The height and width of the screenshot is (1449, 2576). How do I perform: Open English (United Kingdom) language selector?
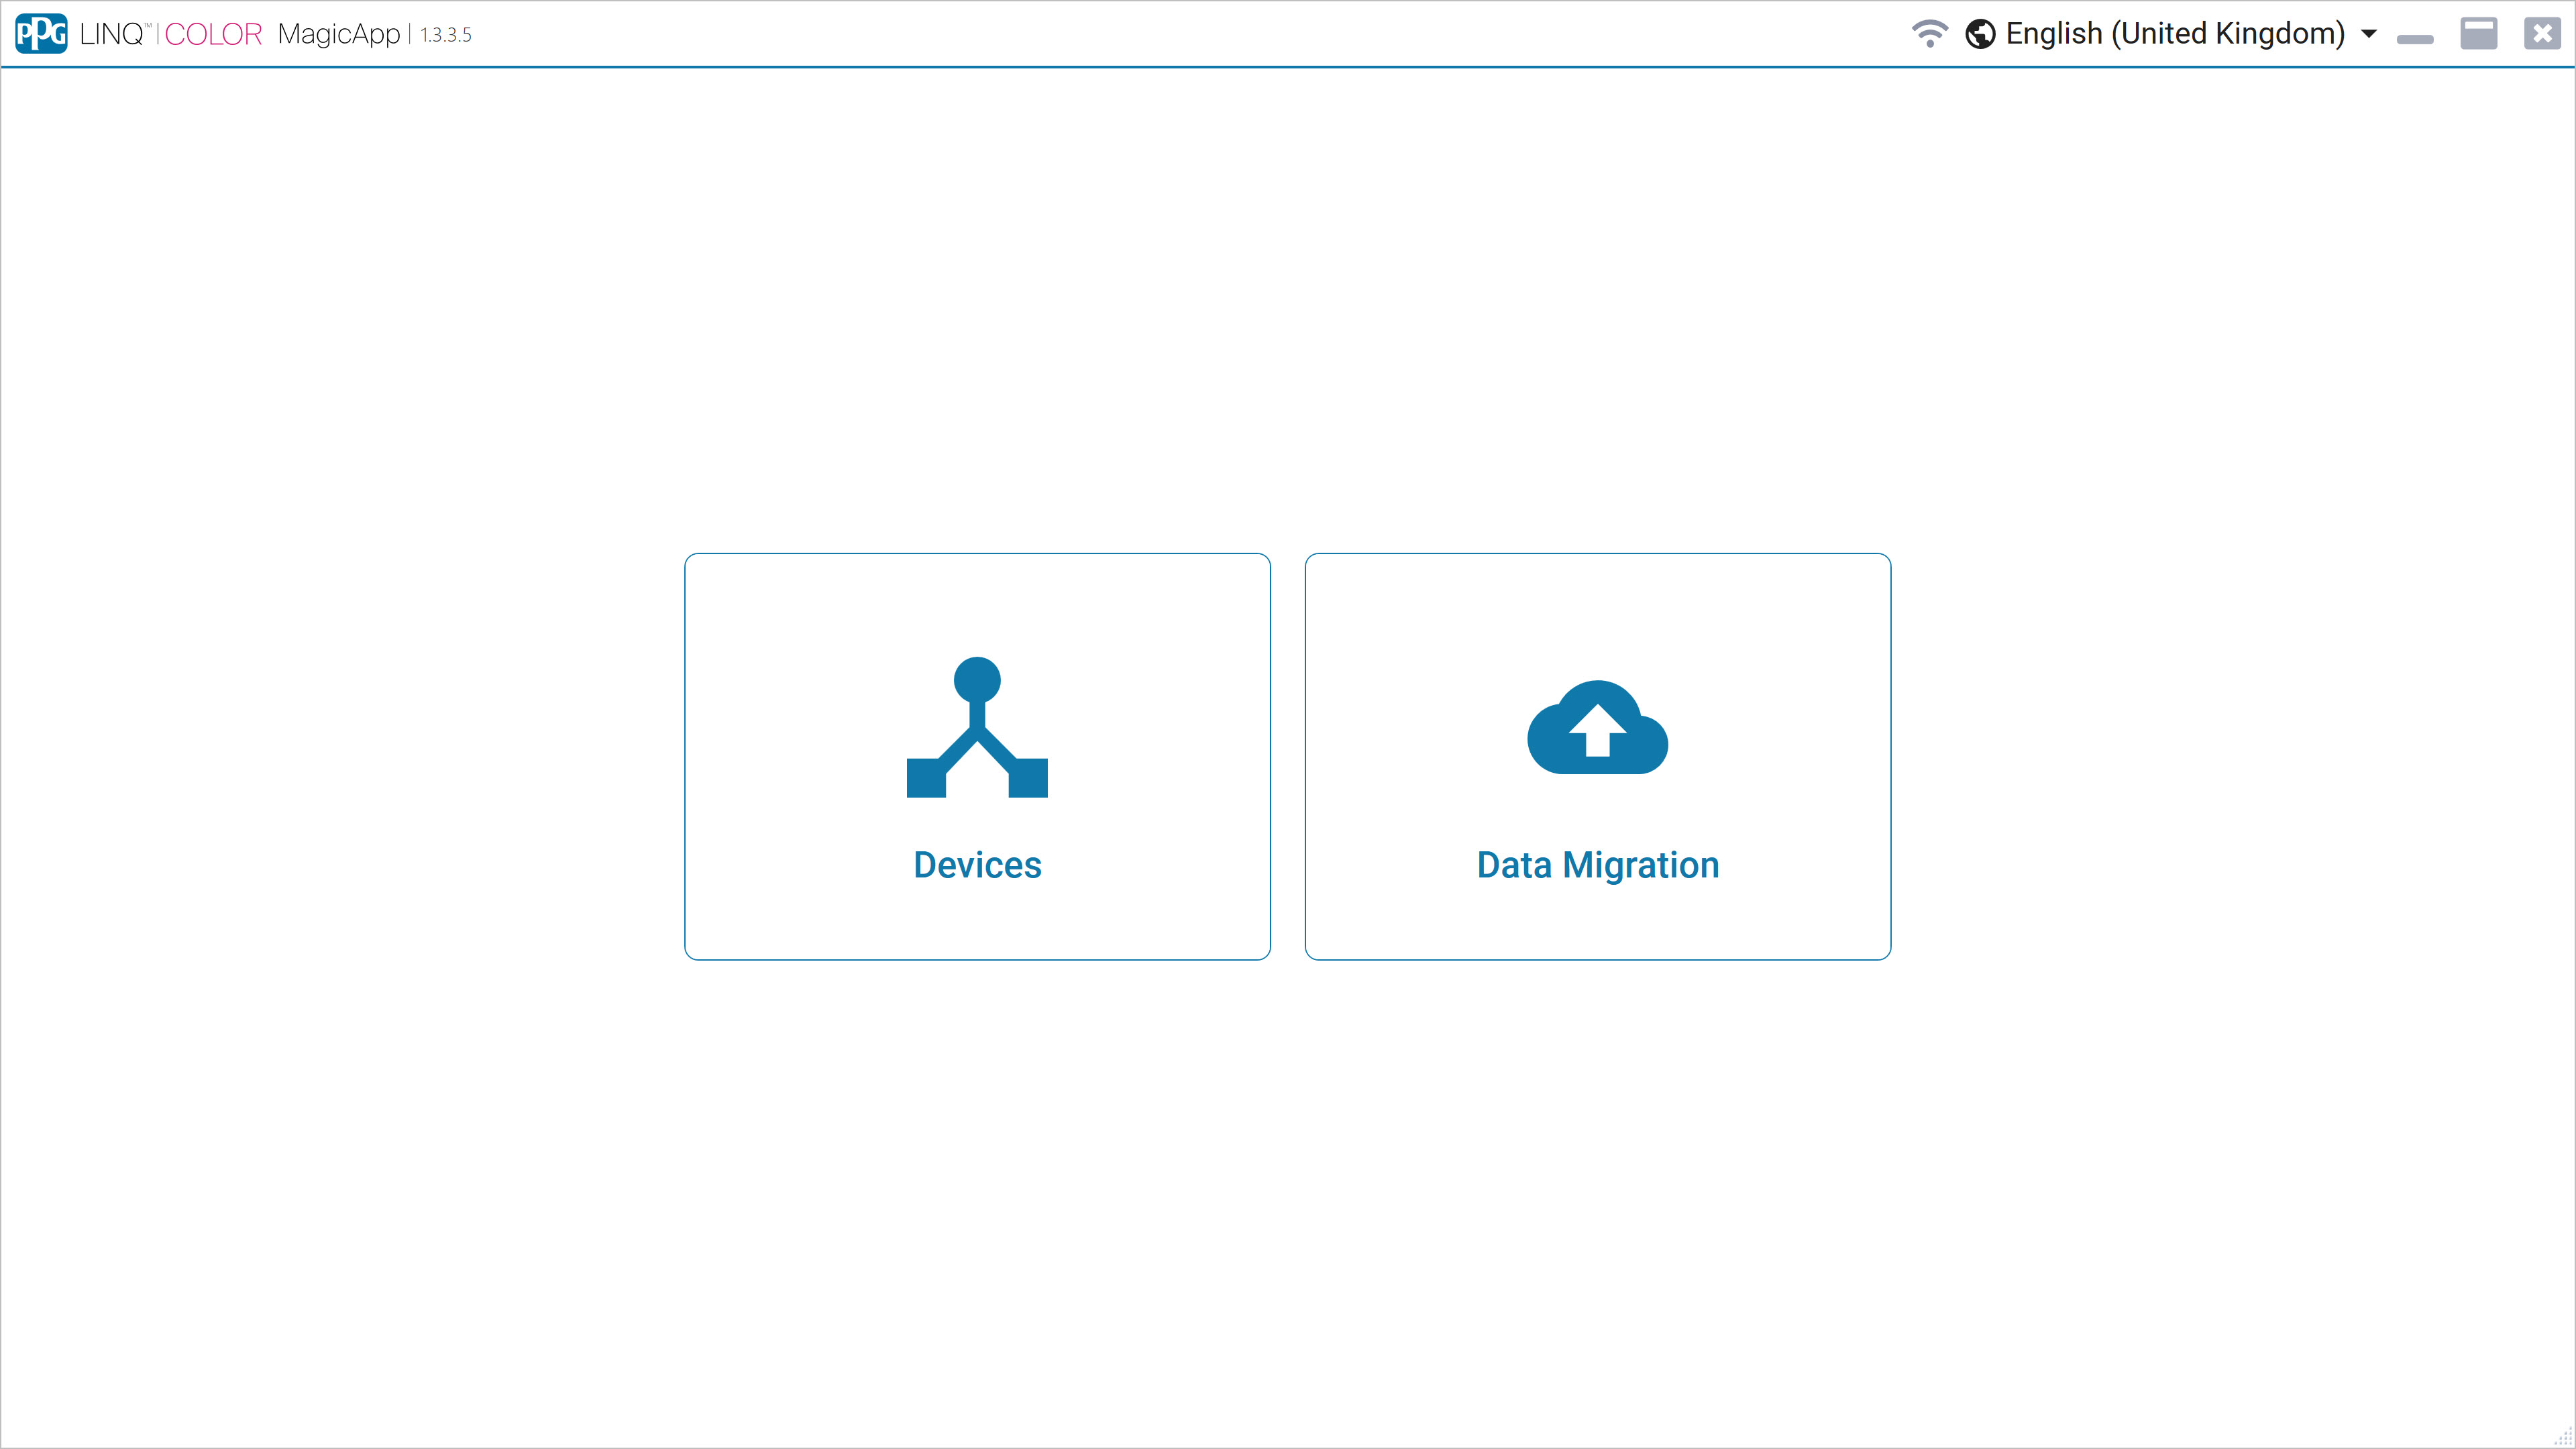[2175, 34]
